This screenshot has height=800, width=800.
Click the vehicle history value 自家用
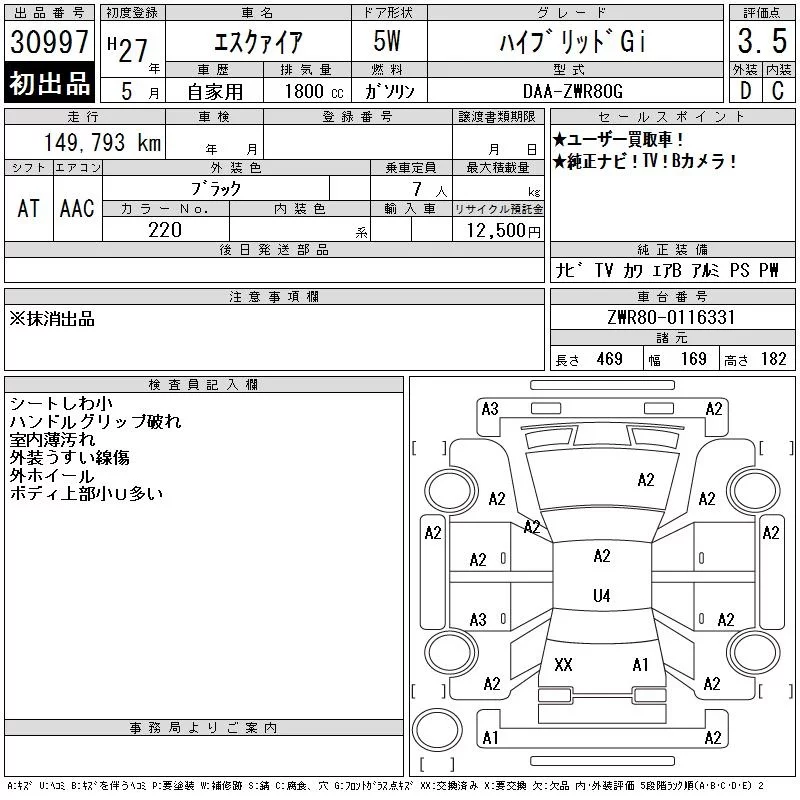pos(215,92)
